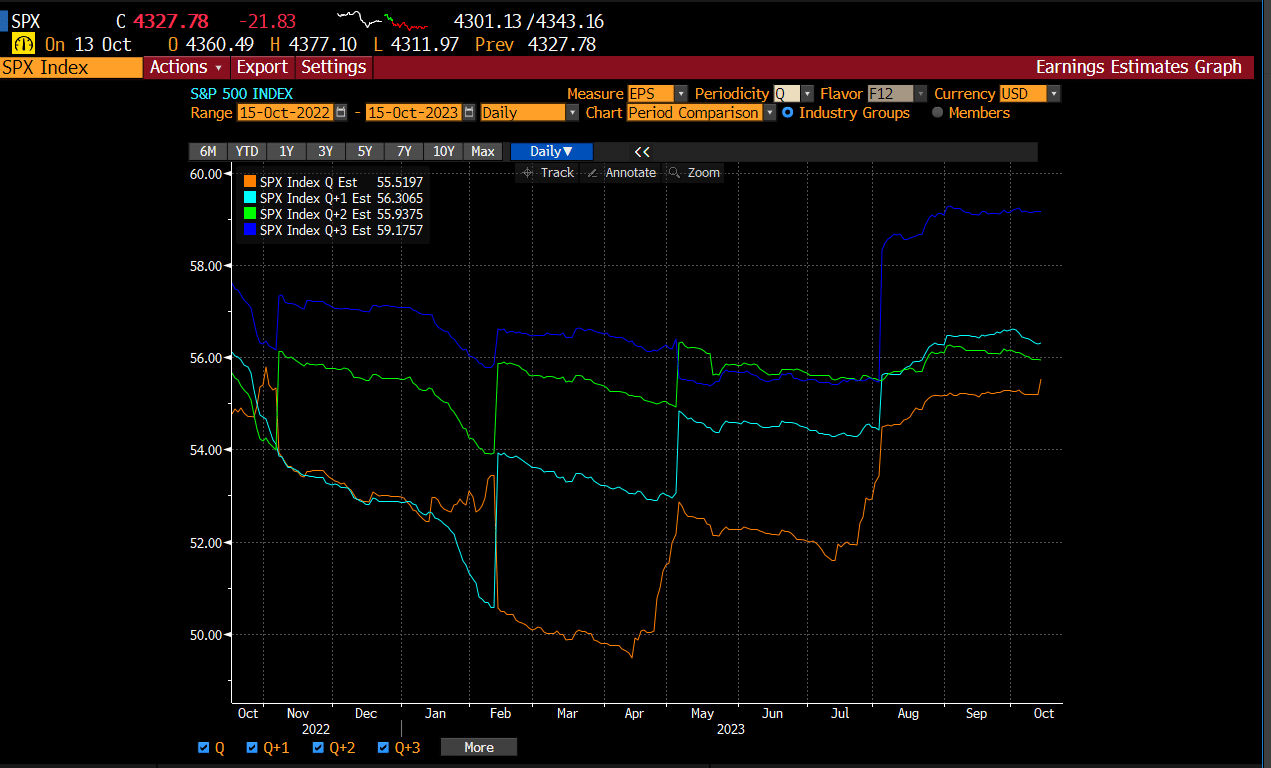Select the 1Y range tab
1271x768 pixels.
(x=286, y=152)
